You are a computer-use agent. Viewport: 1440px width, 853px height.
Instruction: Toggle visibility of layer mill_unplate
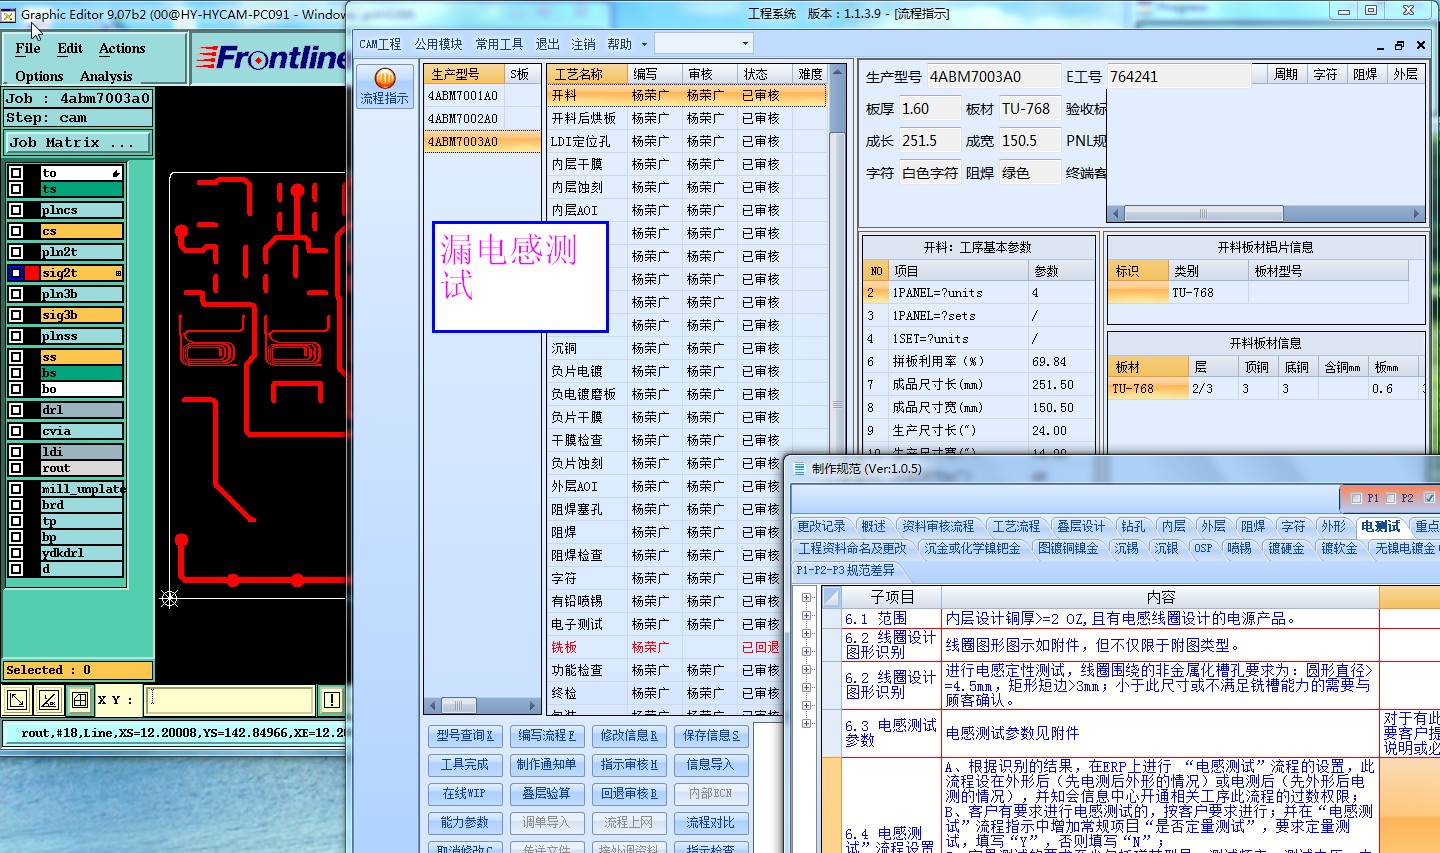[16, 489]
